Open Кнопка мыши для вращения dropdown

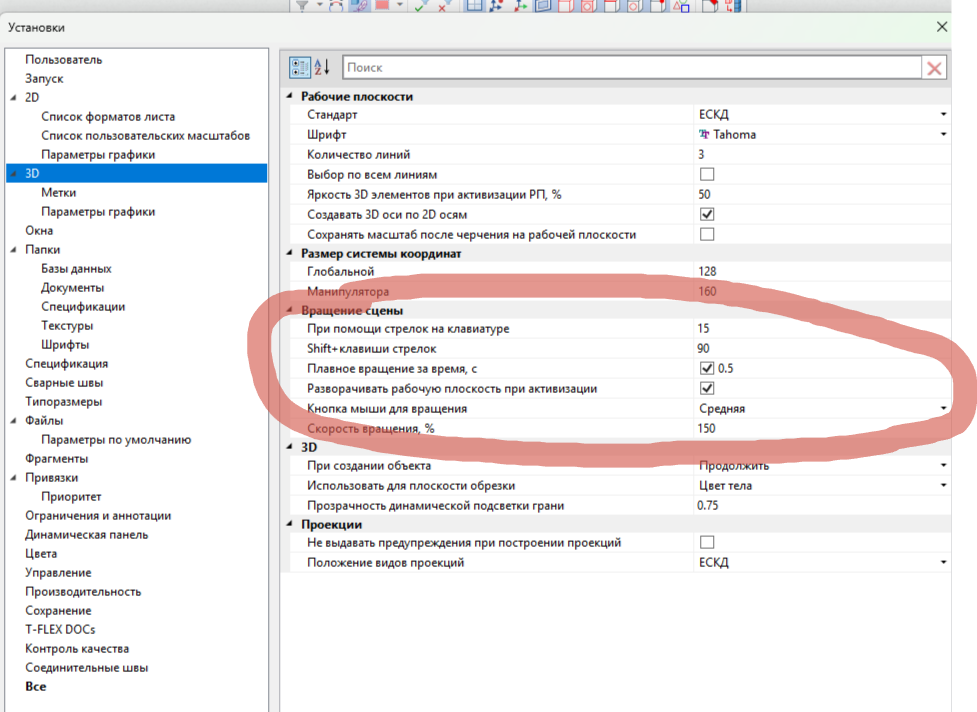pyautogui.click(x=942, y=409)
